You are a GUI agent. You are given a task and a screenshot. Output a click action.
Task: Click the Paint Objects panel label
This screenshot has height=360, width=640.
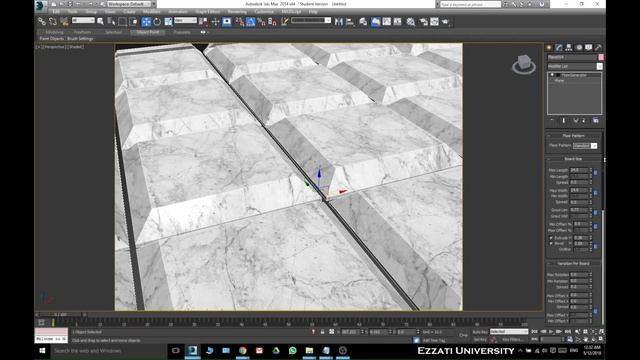pyautogui.click(x=51, y=39)
